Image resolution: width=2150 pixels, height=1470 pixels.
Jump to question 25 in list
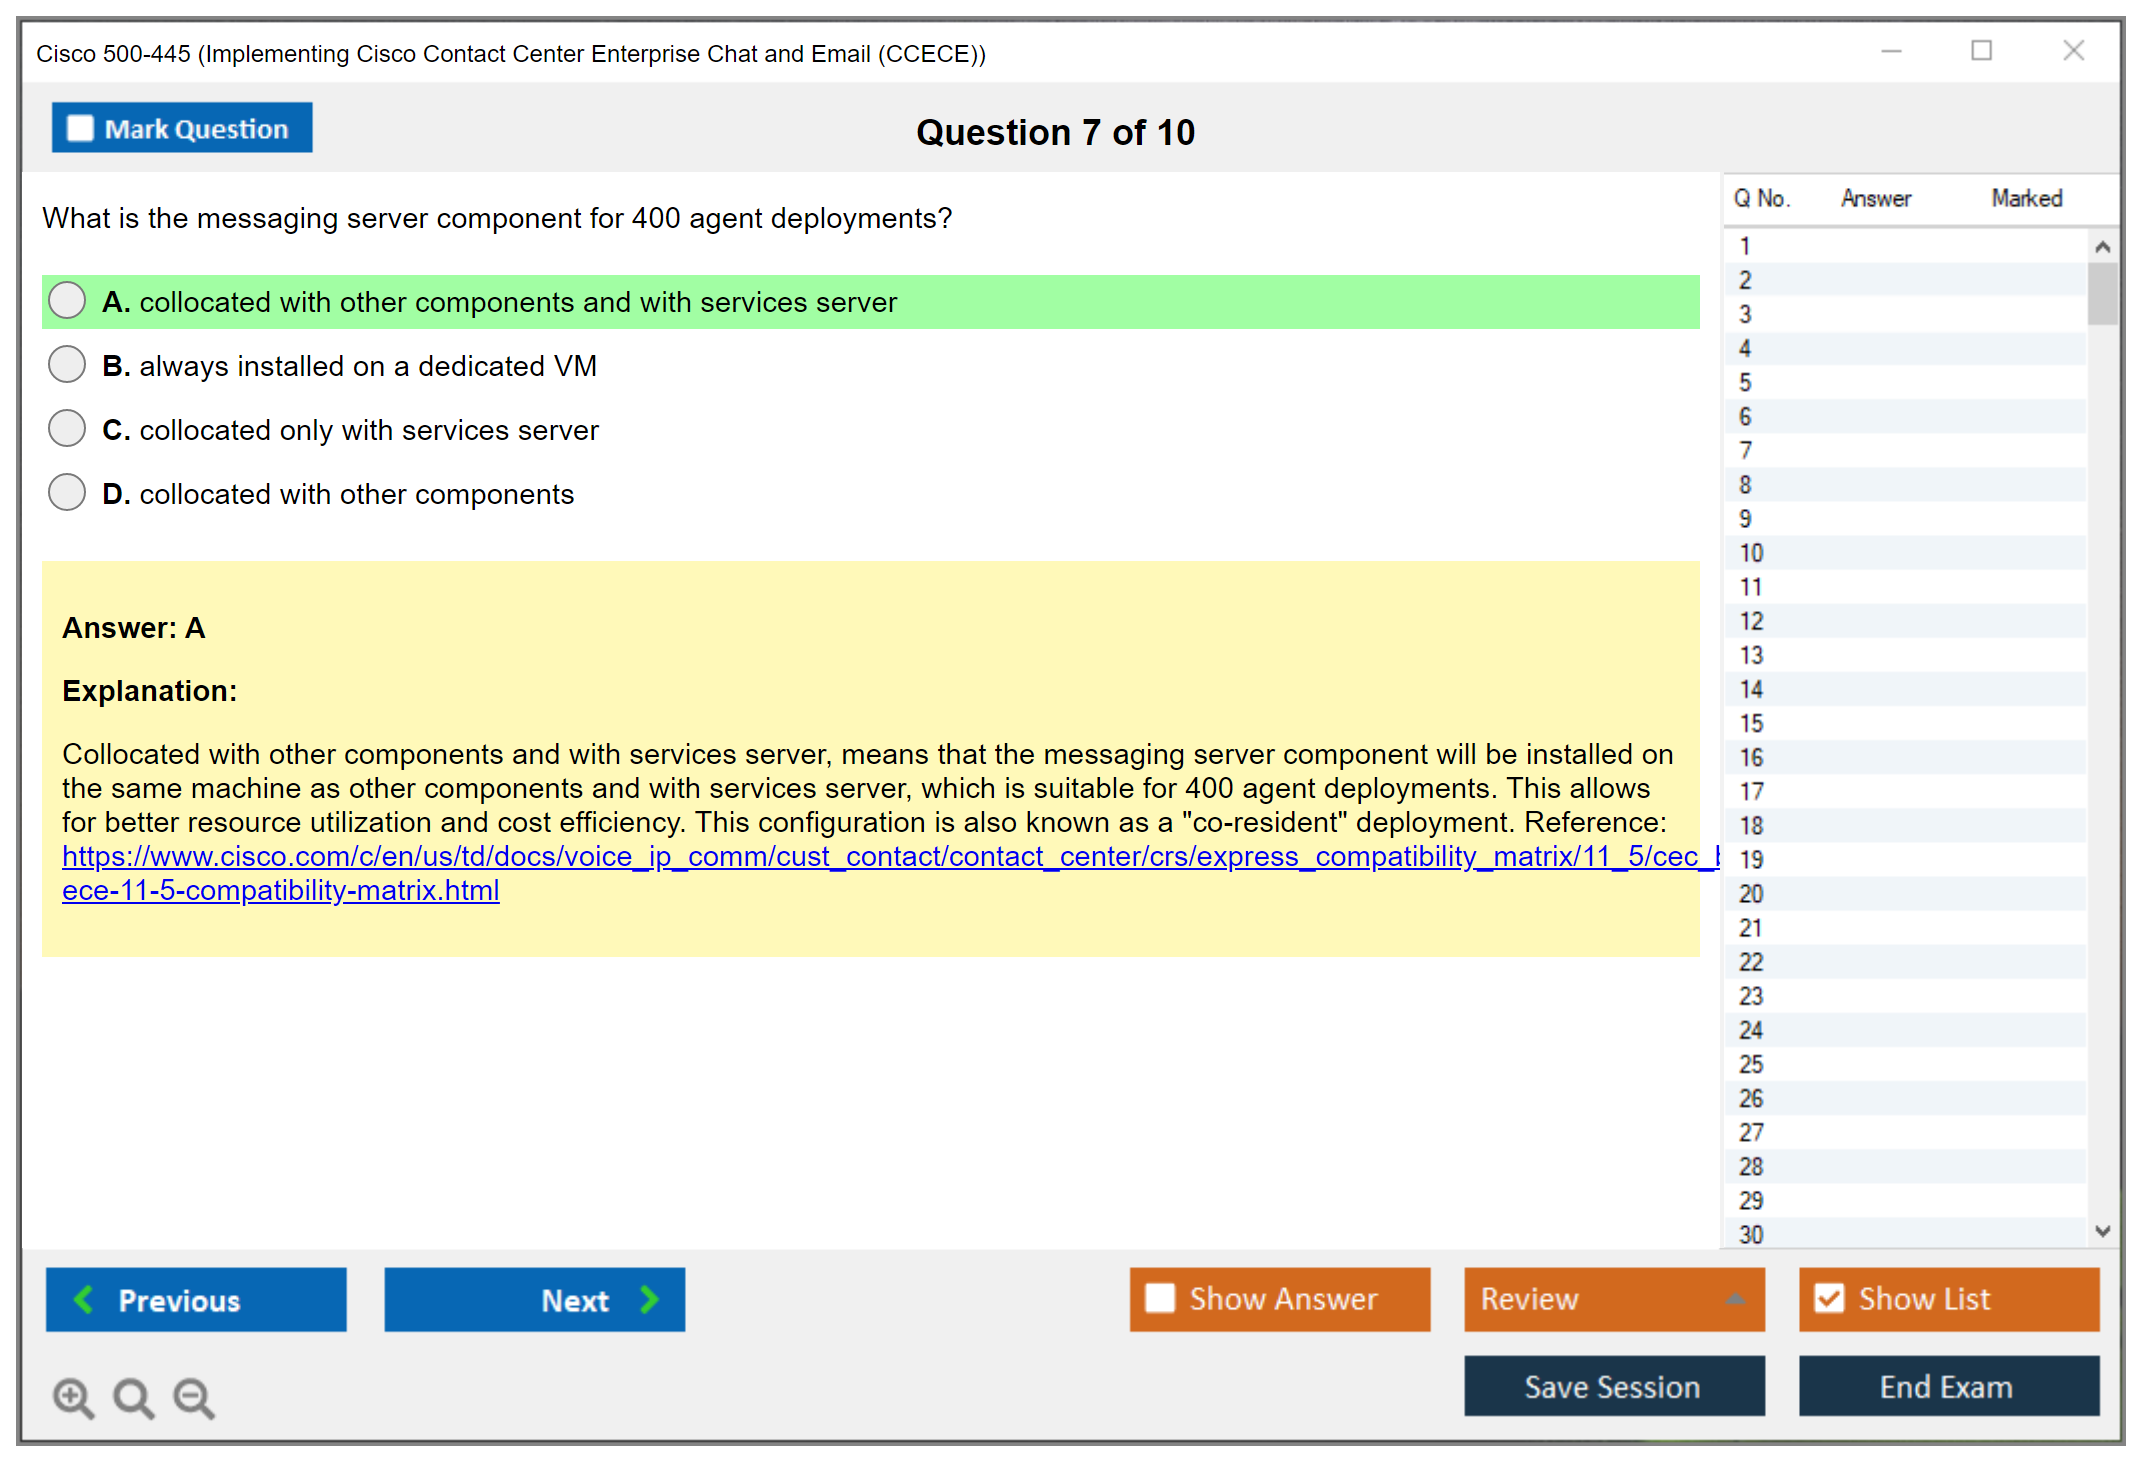1752,1064
